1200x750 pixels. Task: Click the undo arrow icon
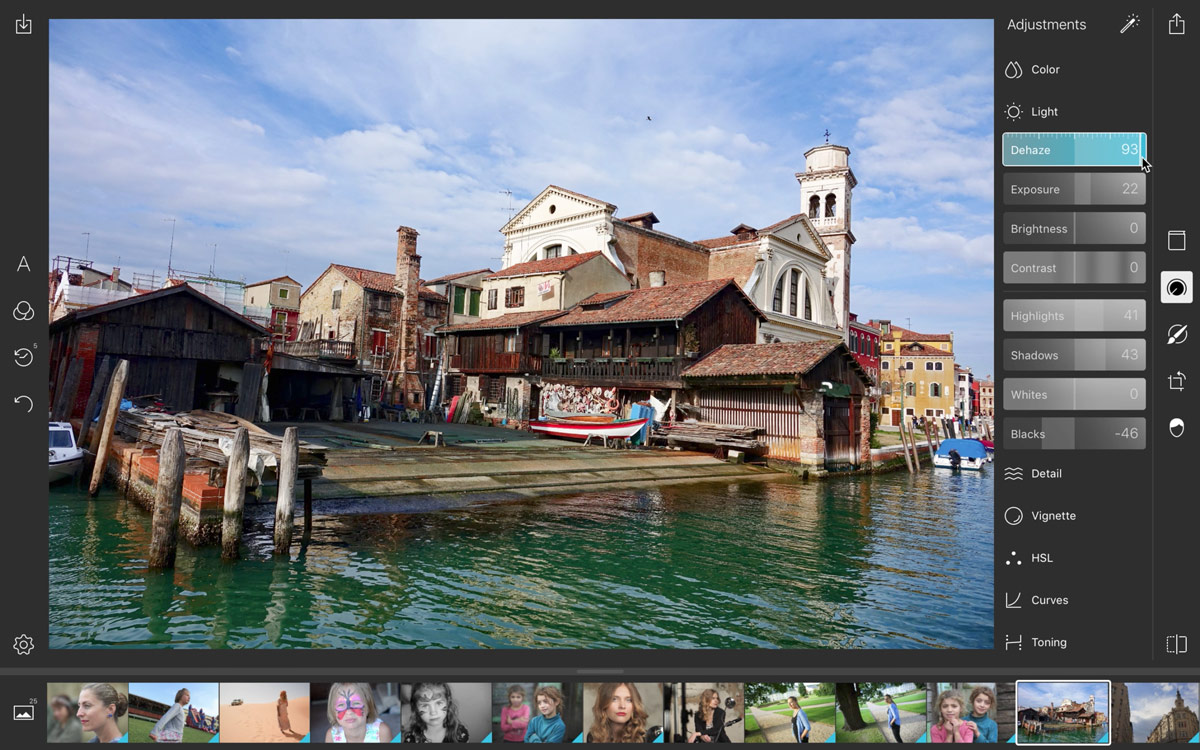point(24,404)
